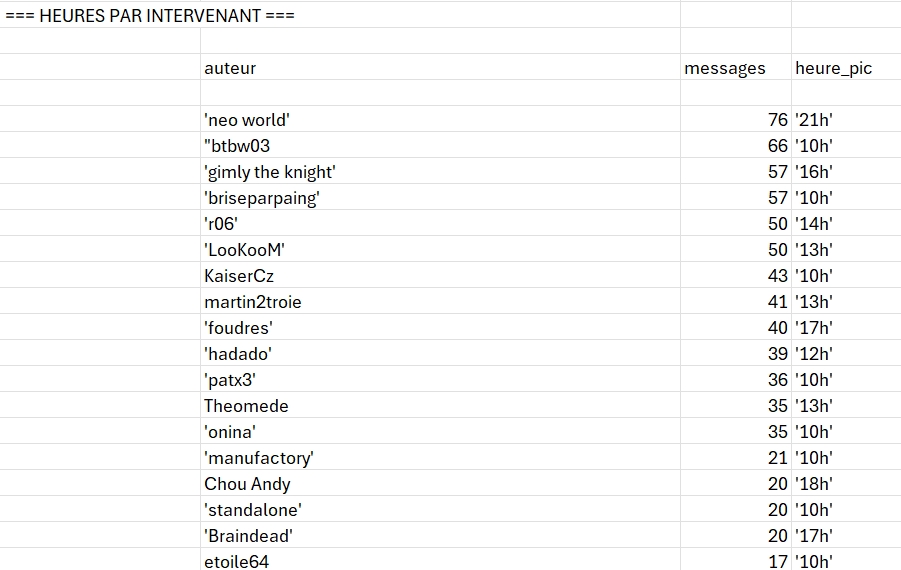
Task: Select the message count cell showing 76
Action: coord(777,120)
